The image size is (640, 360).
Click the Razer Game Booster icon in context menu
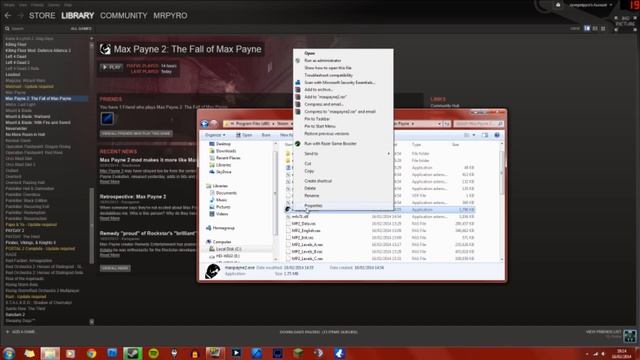coord(298,144)
